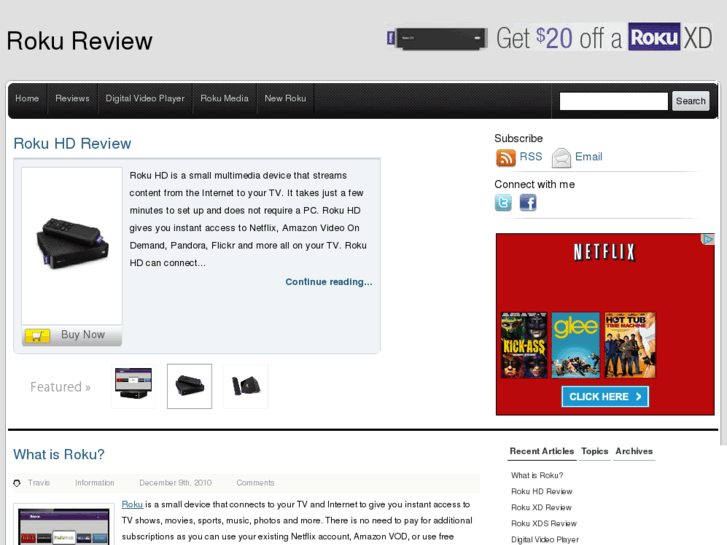727x545 pixels.
Task: Go to Digital Video Player menu
Action: click(145, 98)
